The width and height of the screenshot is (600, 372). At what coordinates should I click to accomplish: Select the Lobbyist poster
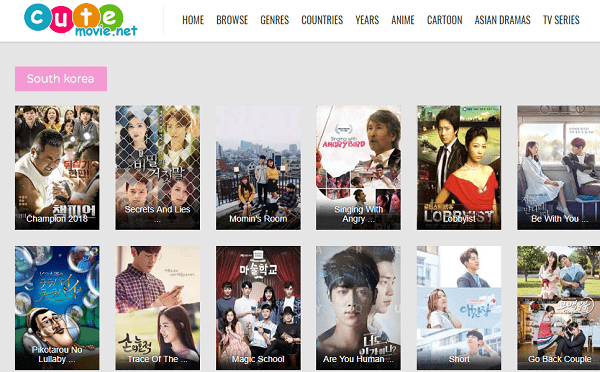(x=459, y=168)
